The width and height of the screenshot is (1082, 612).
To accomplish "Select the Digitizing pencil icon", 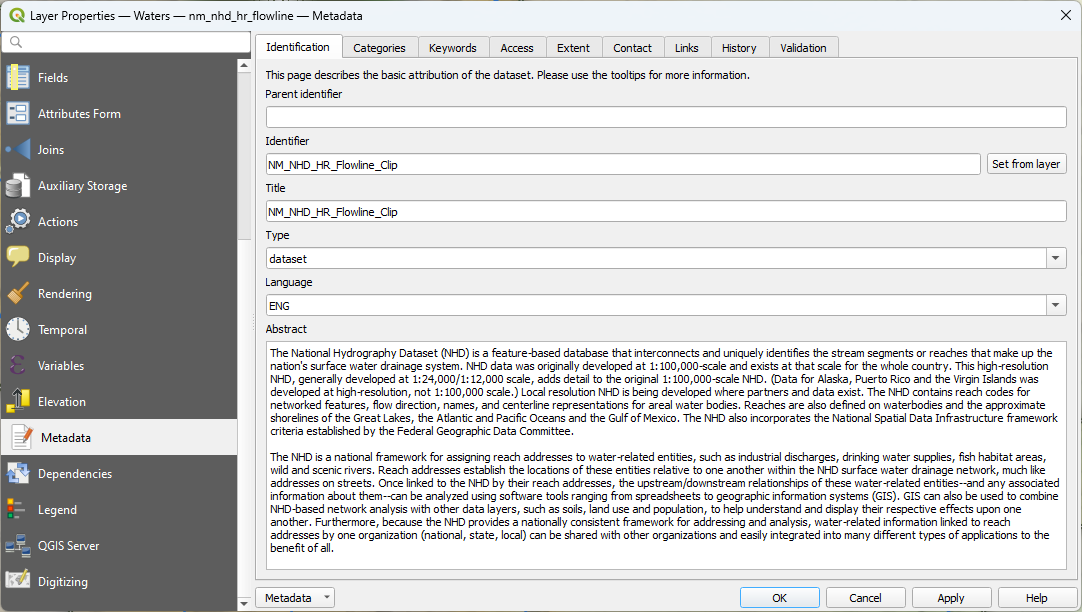I will [x=18, y=581].
